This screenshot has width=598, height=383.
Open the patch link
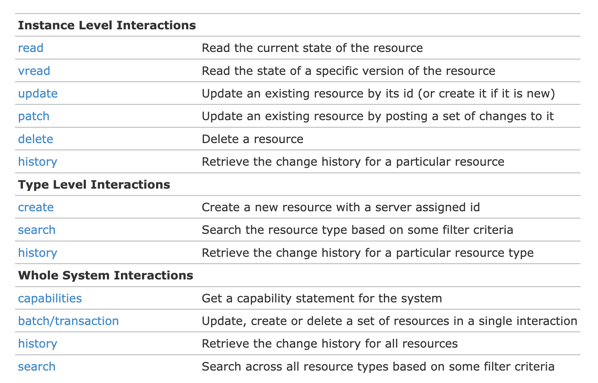click(x=34, y=116)
